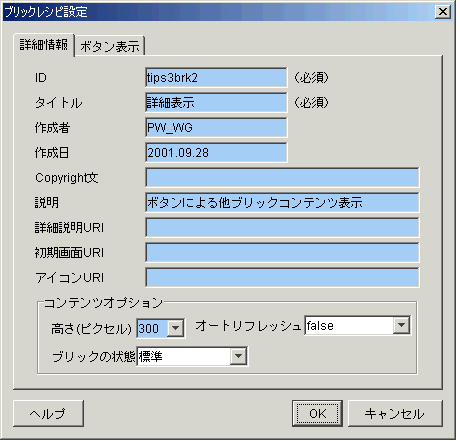460x441 pixels.
Task: Select the 作成日 field showing 2001.09.28
Action: (x=216, y=153)
